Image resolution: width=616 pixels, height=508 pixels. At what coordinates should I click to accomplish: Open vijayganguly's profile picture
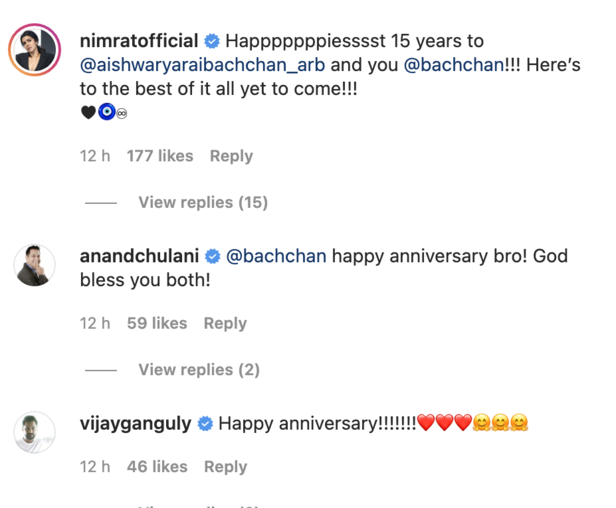(x=34, y=432)
